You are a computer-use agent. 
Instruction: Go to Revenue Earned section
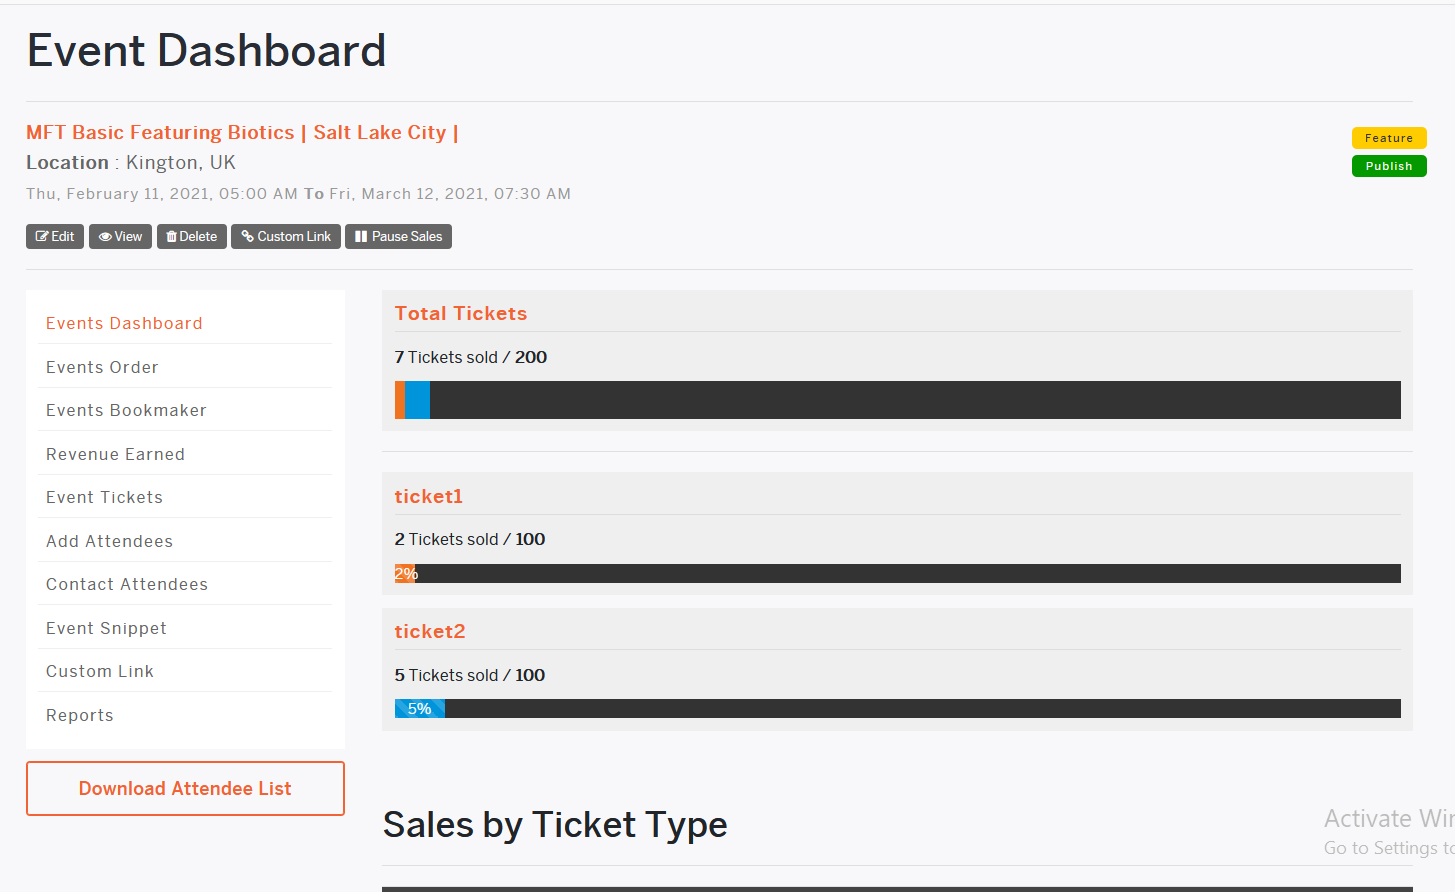point(115,454)
